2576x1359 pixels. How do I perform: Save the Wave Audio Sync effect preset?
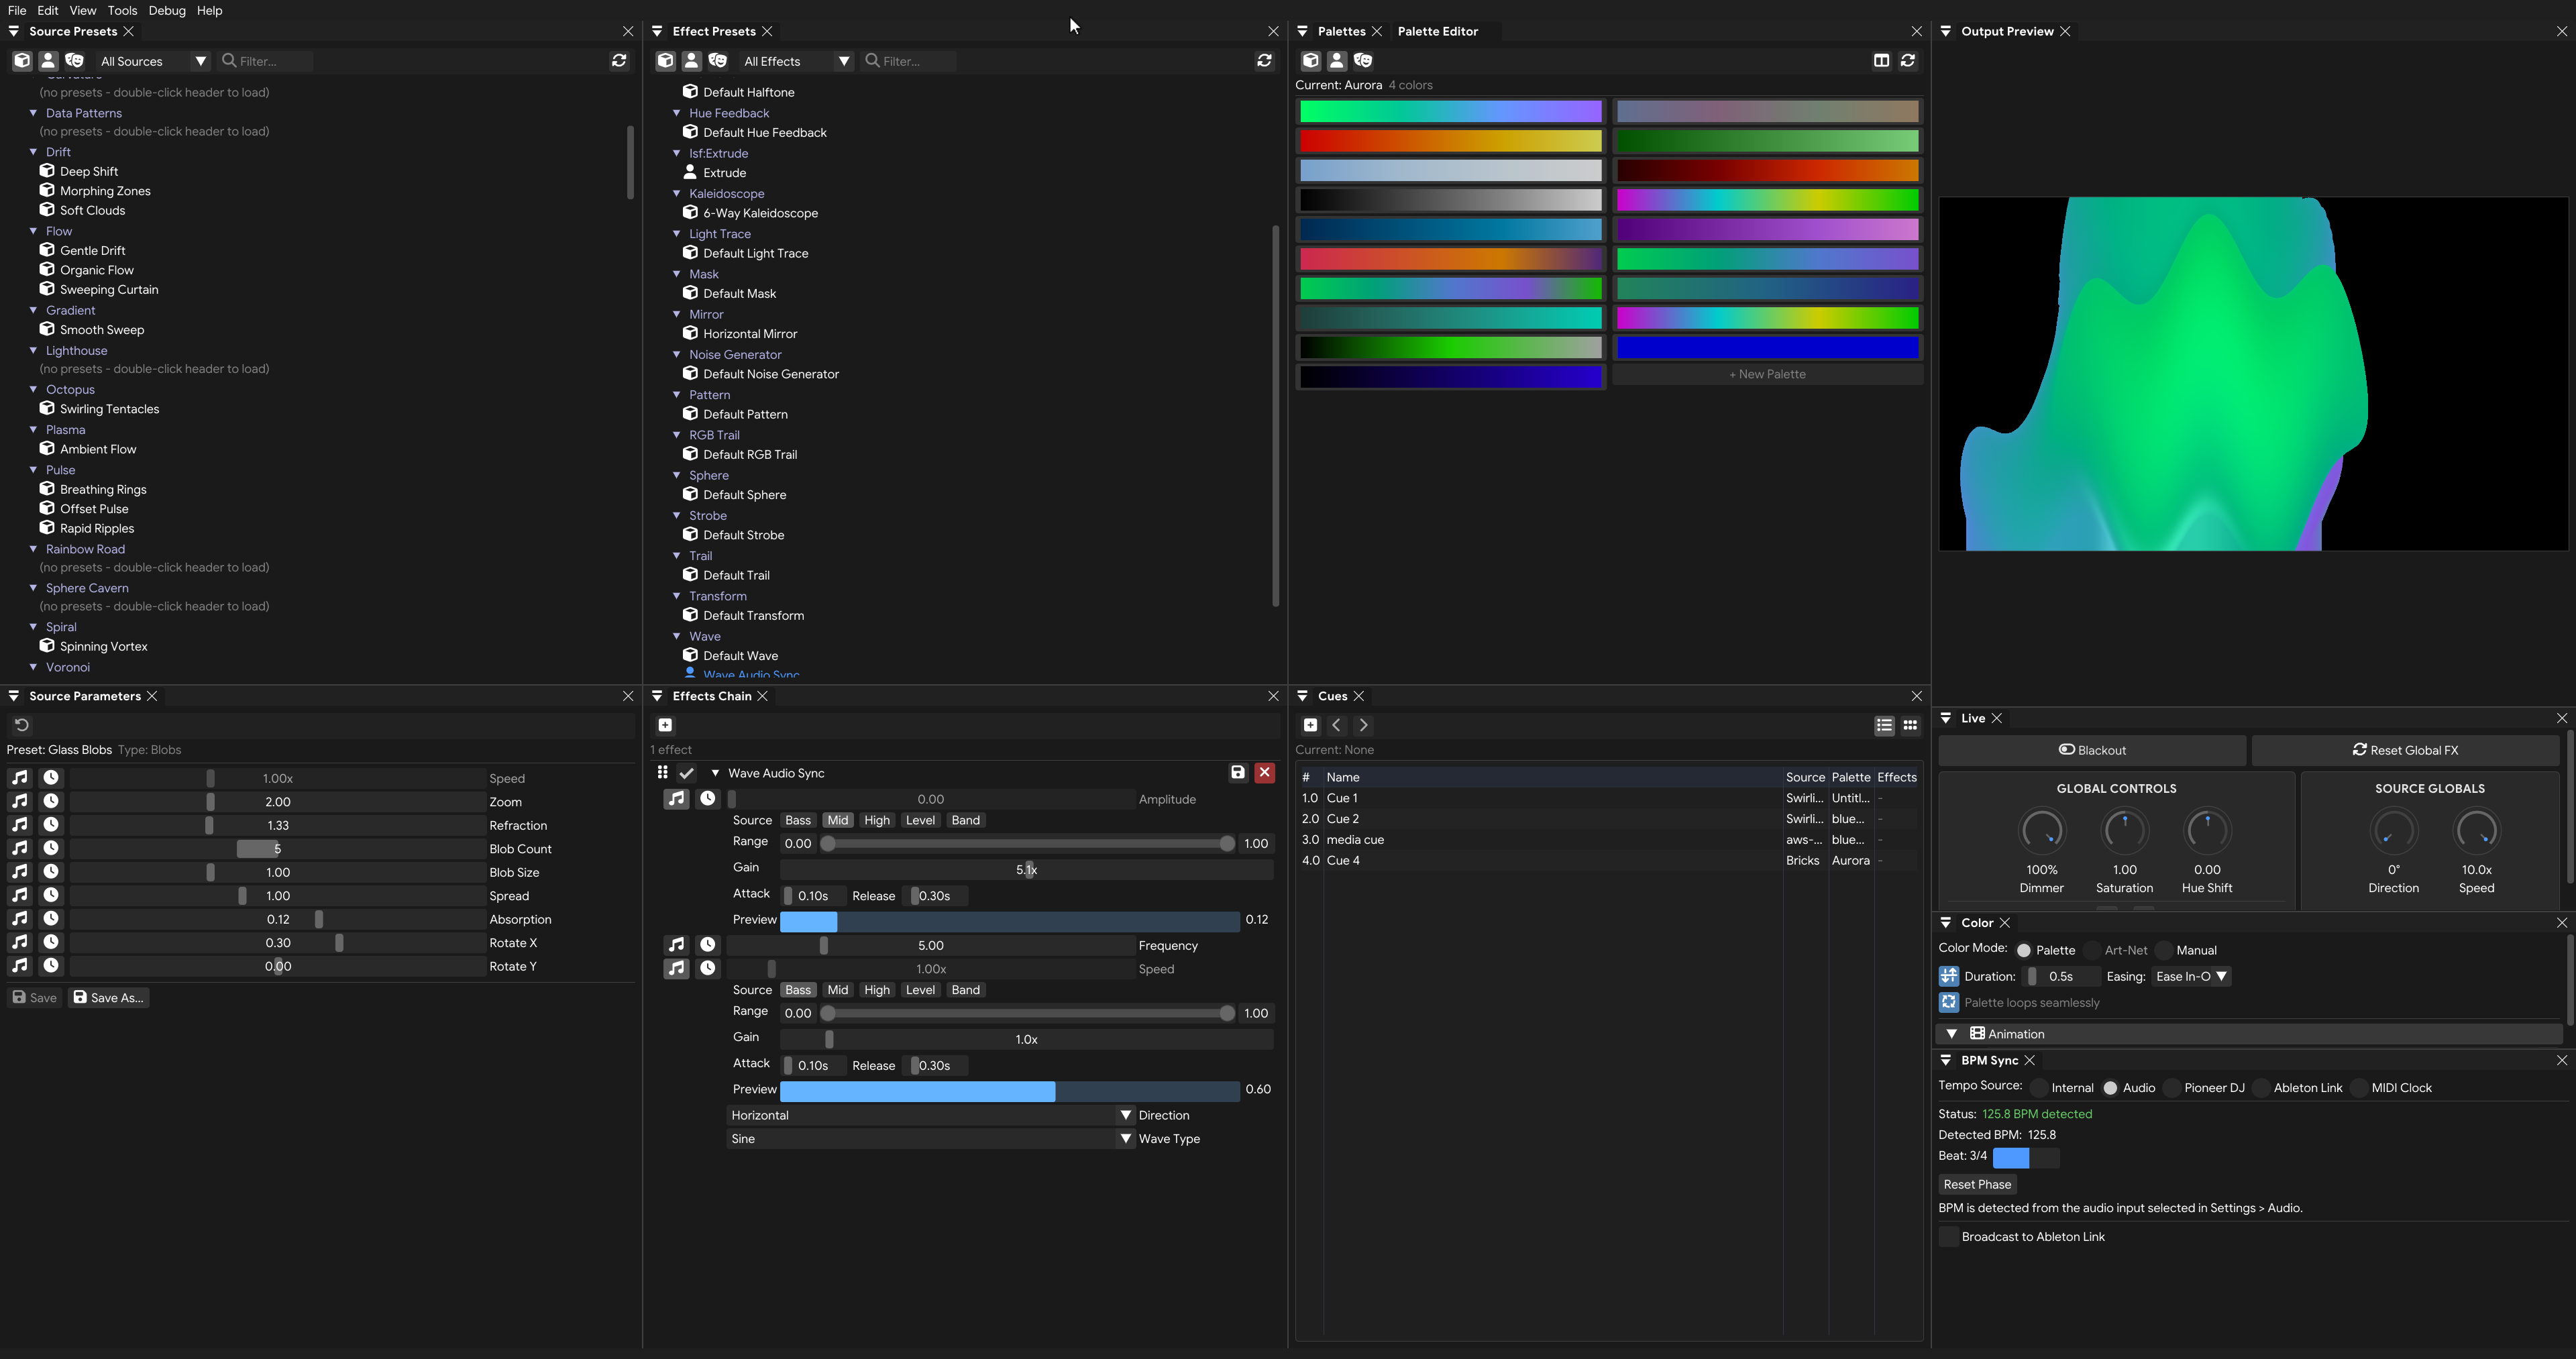coord(1238,772)
